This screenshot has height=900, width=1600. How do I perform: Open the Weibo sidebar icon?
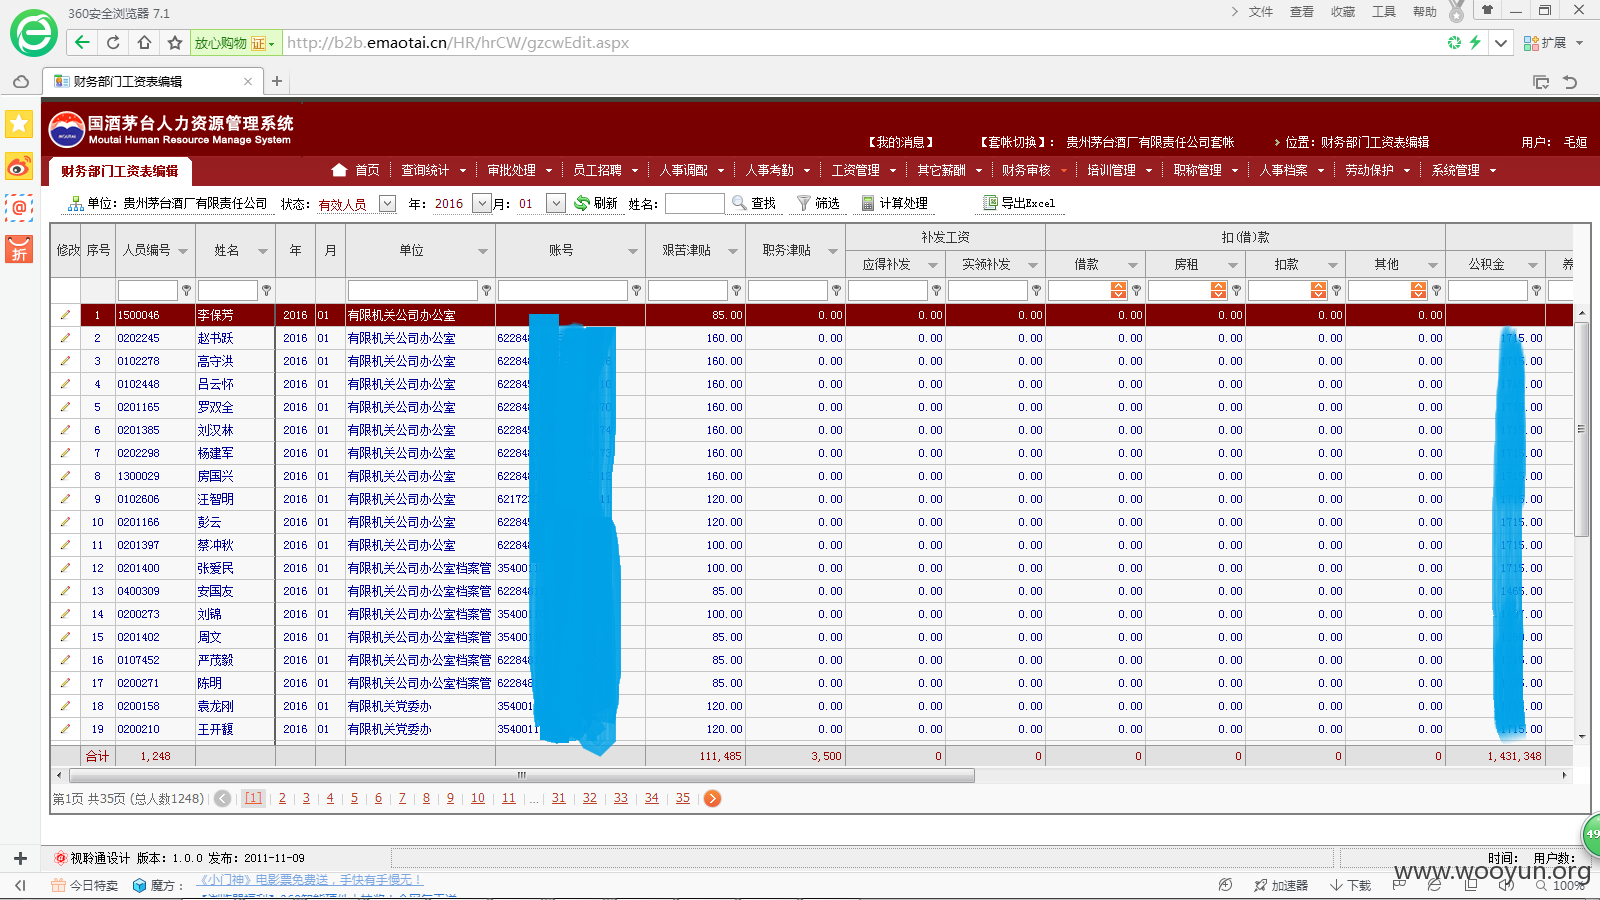[19, 166]
